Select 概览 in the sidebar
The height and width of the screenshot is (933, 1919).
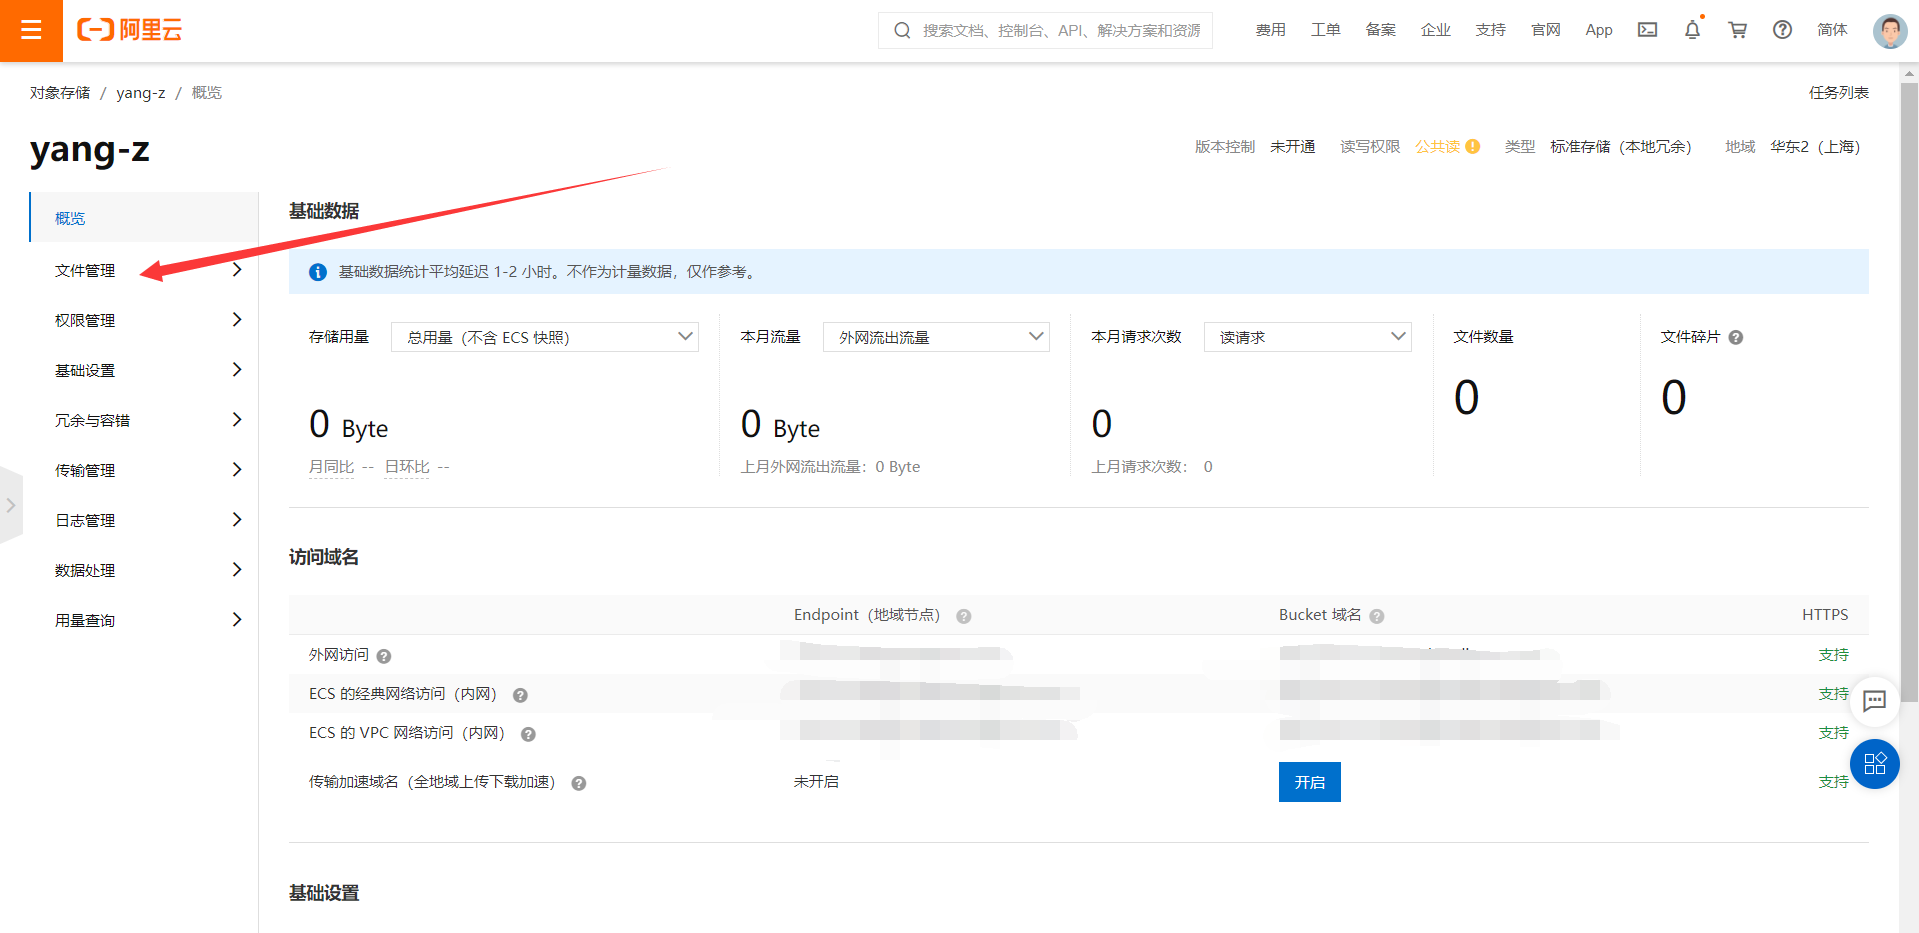[144, 217]
